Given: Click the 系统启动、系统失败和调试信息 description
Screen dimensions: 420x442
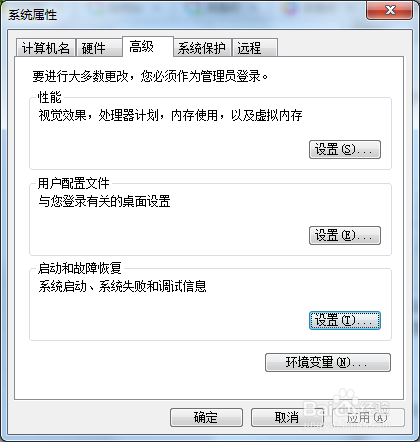Looking at the screenshot, I should tap(122, 286).
